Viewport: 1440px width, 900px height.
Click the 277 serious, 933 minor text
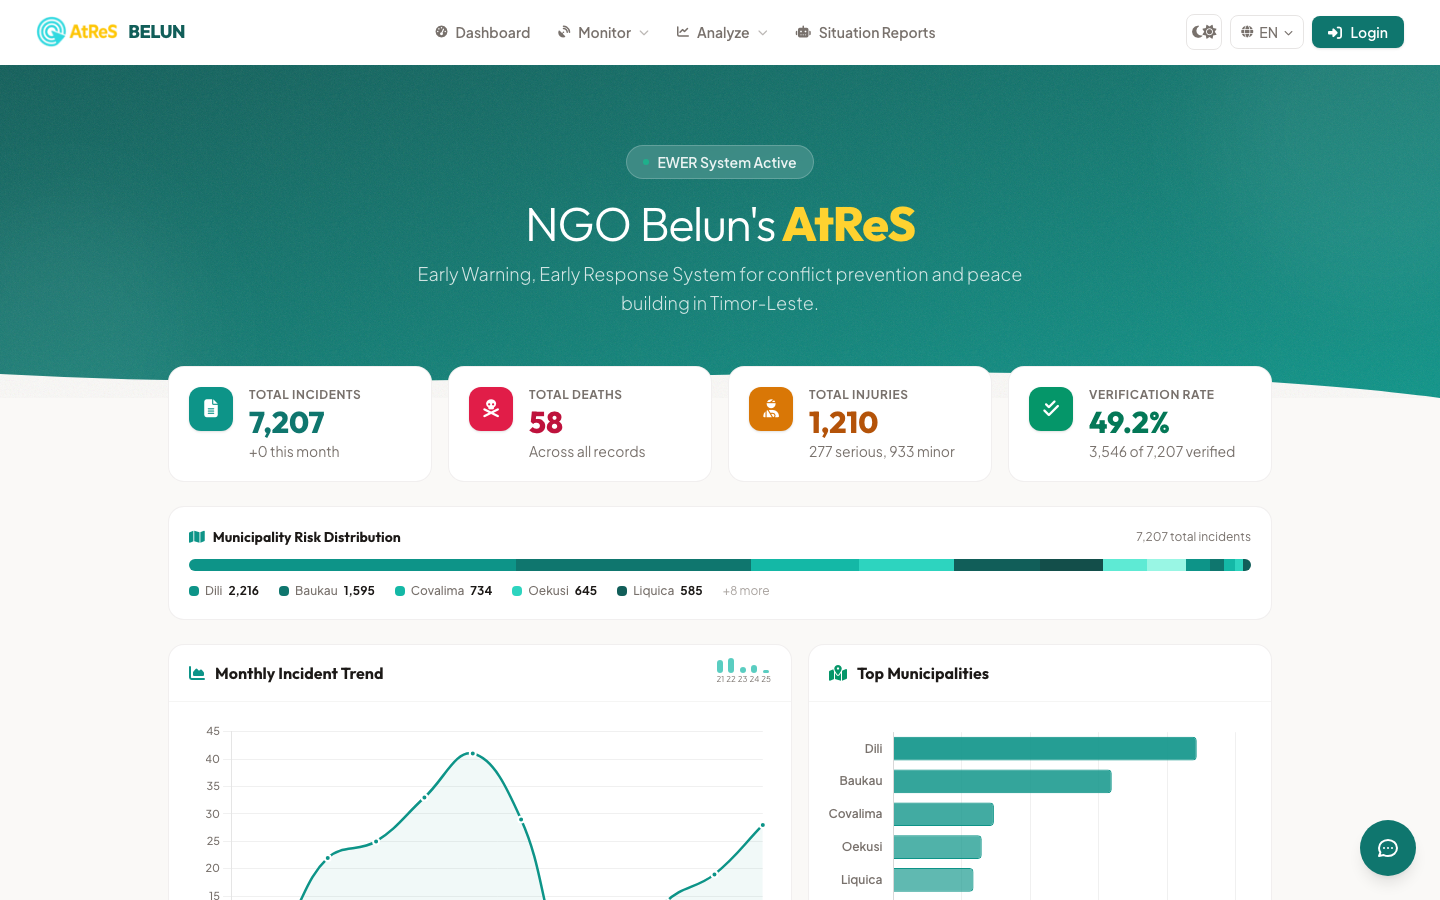882,452
